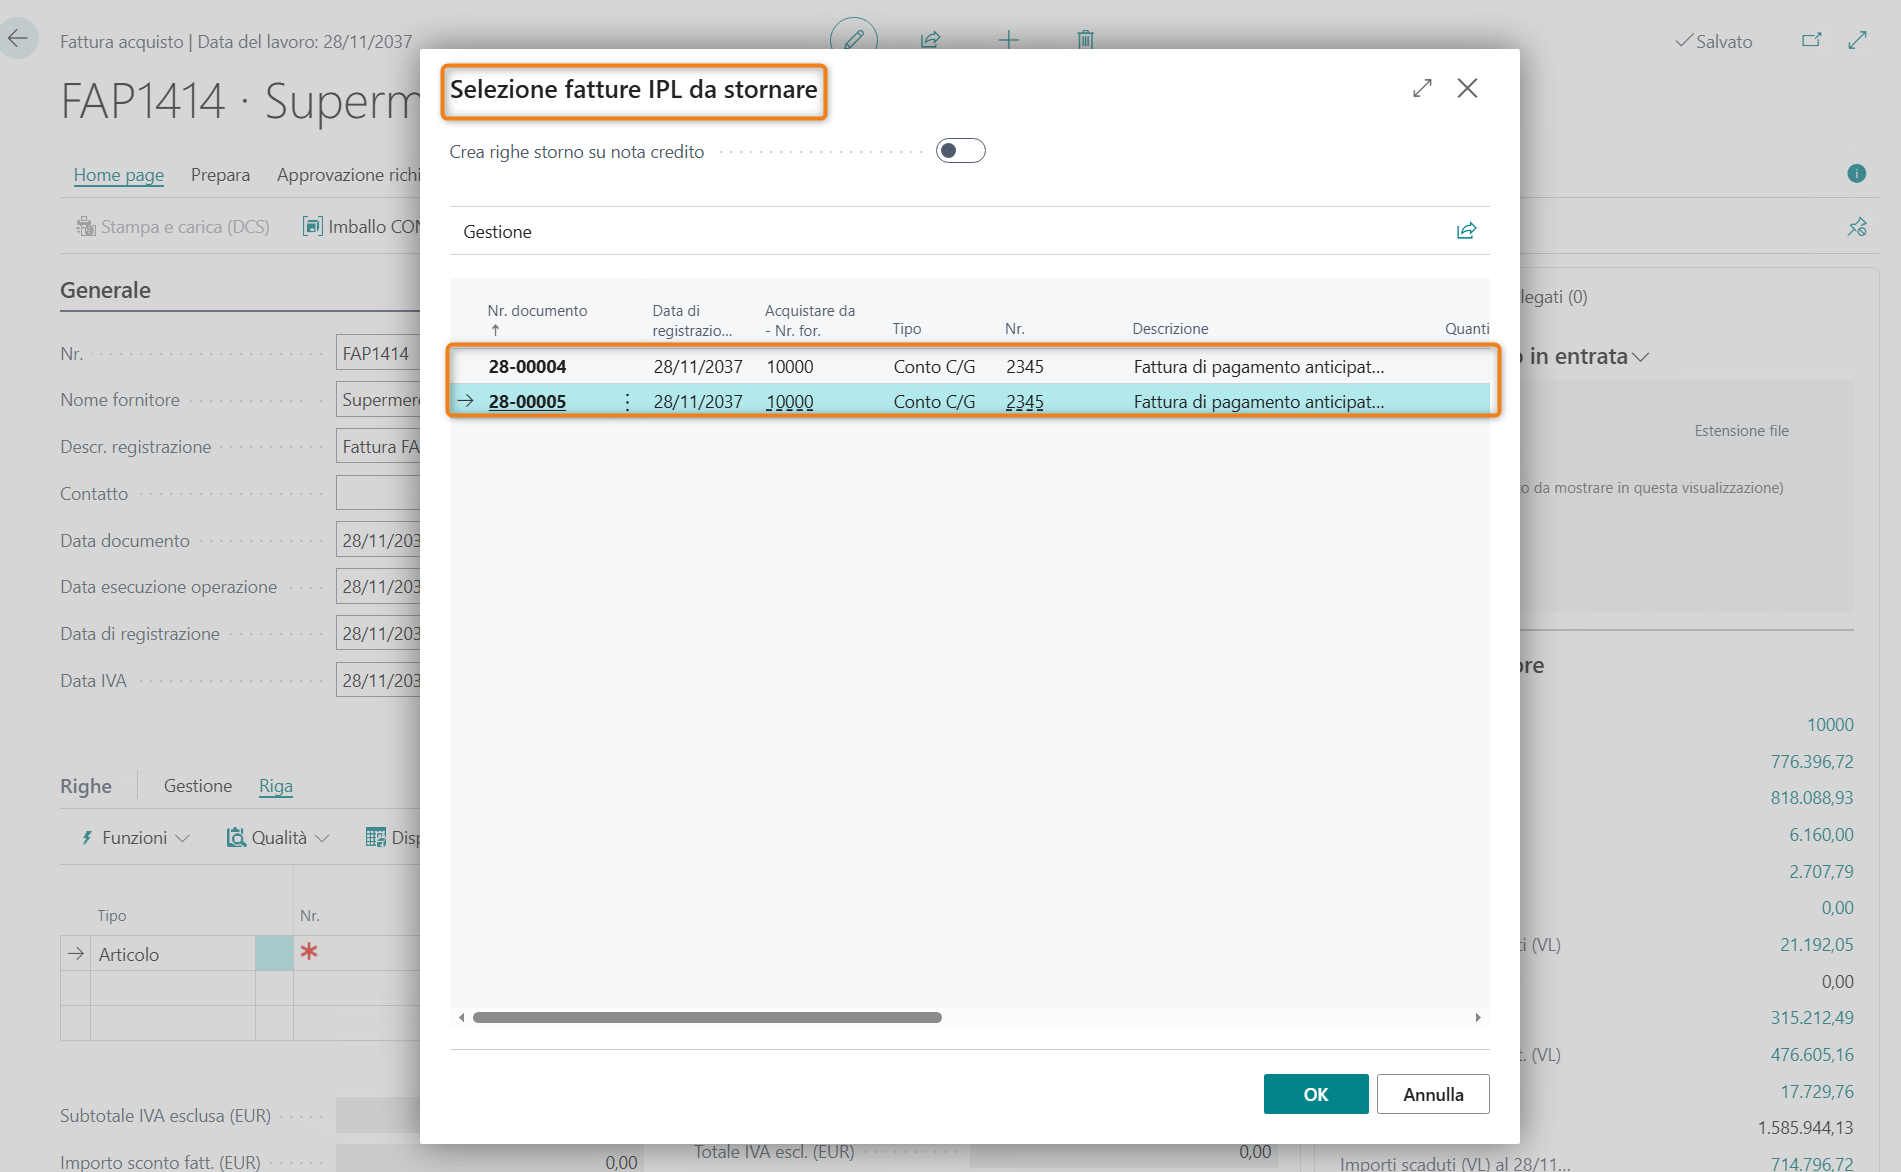This screenshot has height=1172, width=1901.
Task: Toggle Crea righe storno su nota credito
Action: click(x=960, y=151)
